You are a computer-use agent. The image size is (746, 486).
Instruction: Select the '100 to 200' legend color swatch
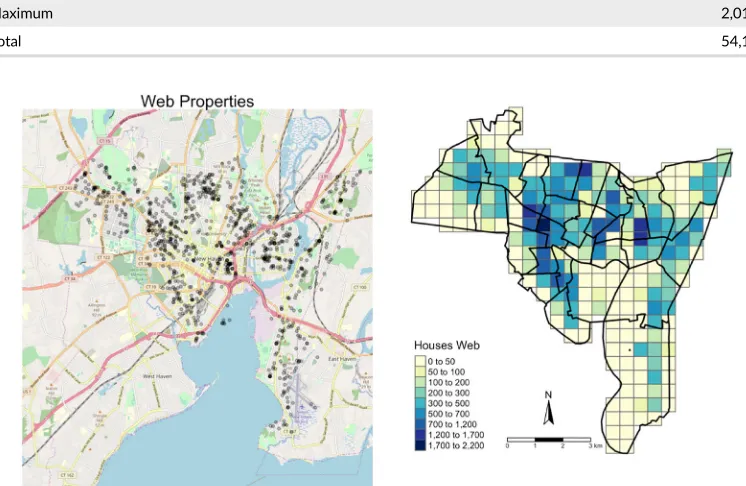pos(420,382)
